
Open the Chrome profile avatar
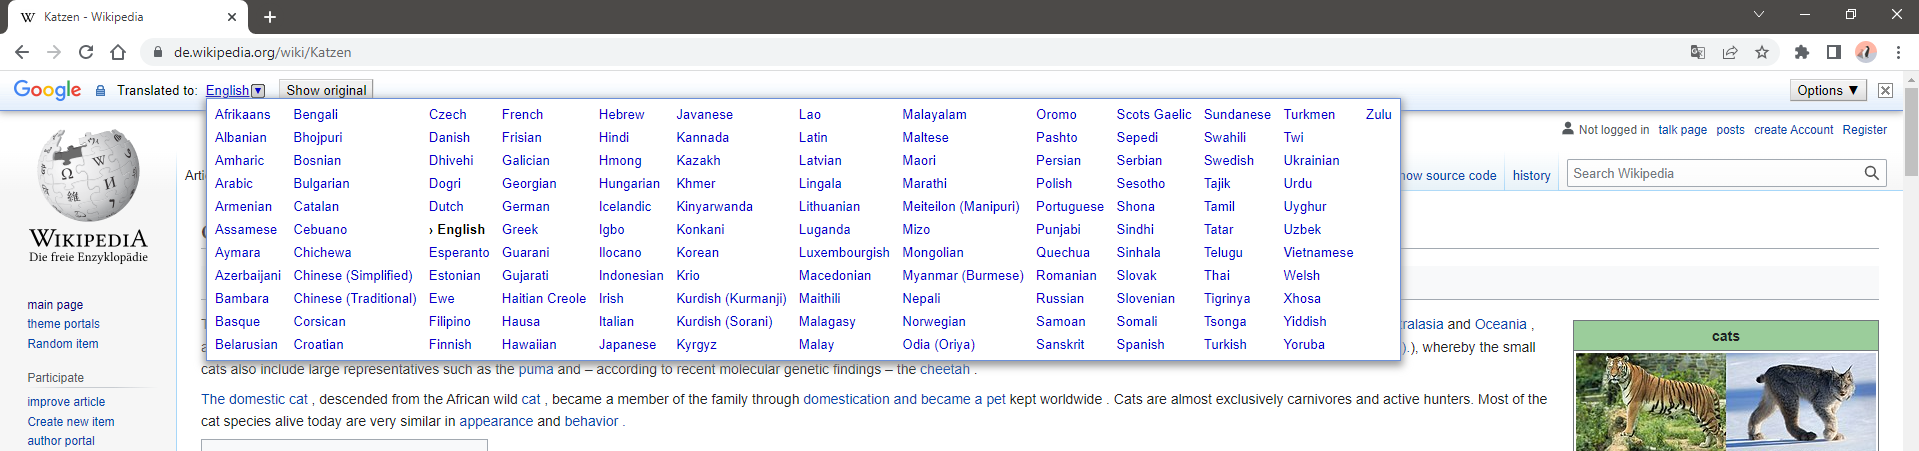(x=1866, y=52)
